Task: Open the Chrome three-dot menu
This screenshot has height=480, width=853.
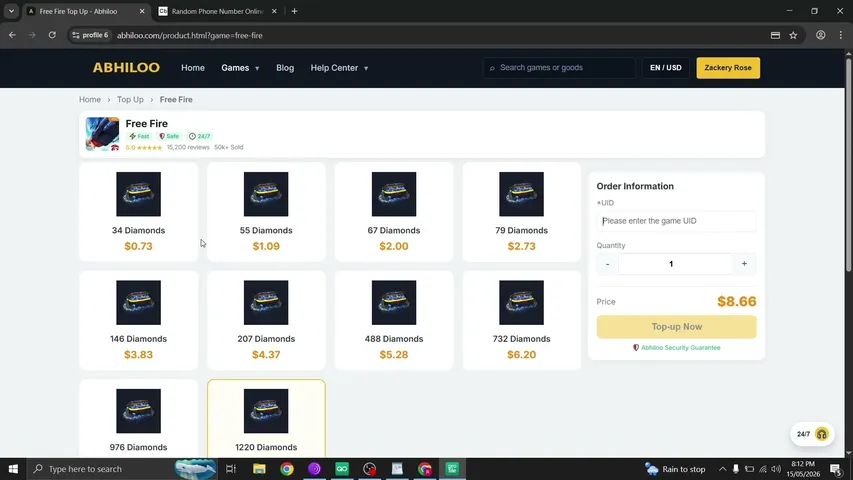Action: click(840, 35)
